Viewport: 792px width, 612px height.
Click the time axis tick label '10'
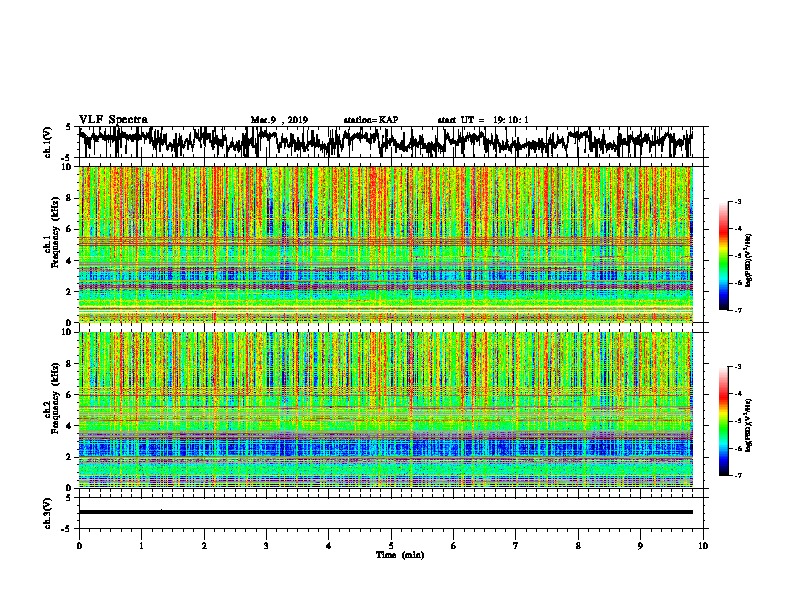pyautogui.click(x=703, y=546)
